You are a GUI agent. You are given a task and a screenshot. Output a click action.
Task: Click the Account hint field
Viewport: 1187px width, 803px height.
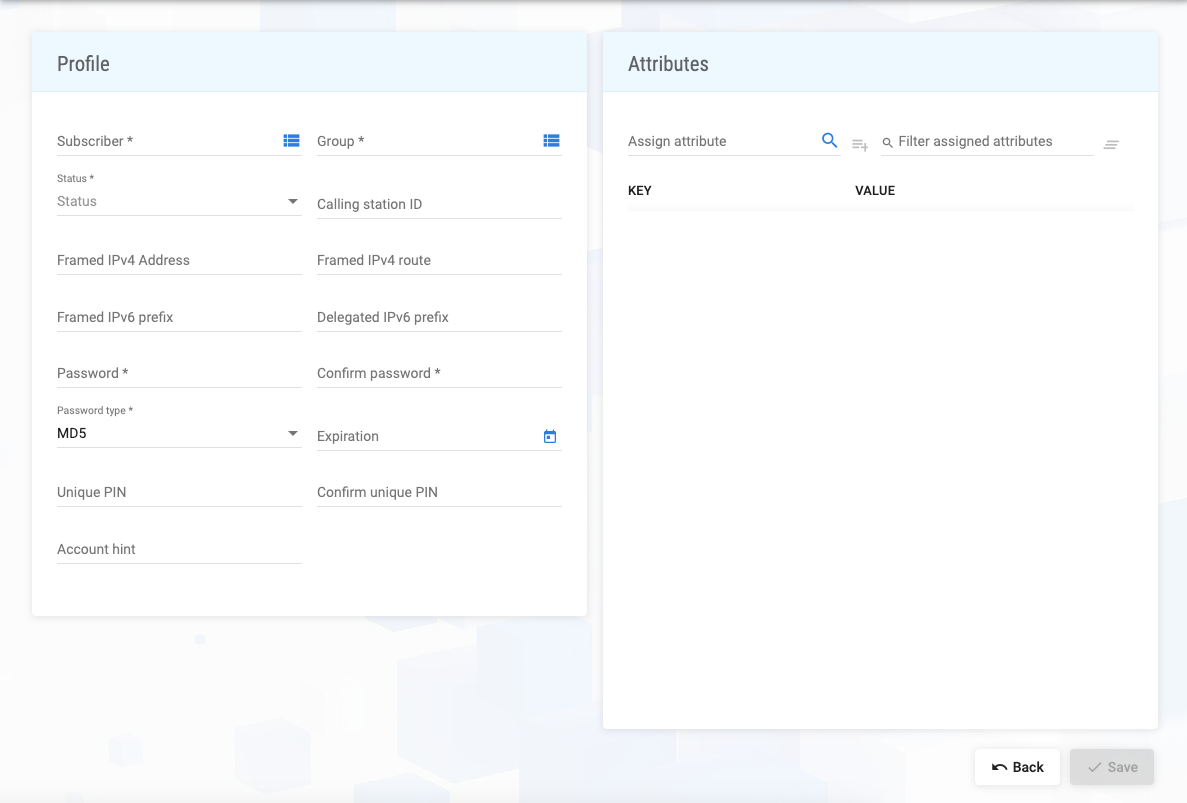pos(179,549)
